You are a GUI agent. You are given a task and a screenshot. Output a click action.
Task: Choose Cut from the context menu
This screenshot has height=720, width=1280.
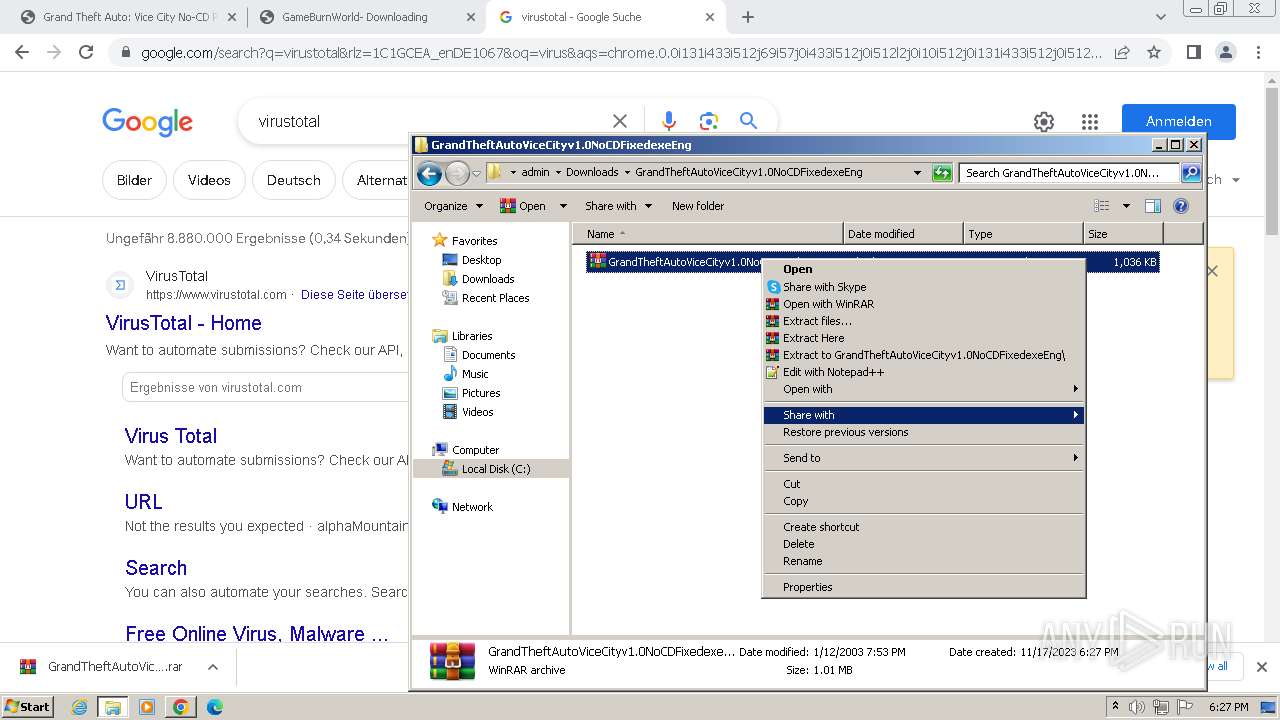pyautogui.click(x=923, y=484)
